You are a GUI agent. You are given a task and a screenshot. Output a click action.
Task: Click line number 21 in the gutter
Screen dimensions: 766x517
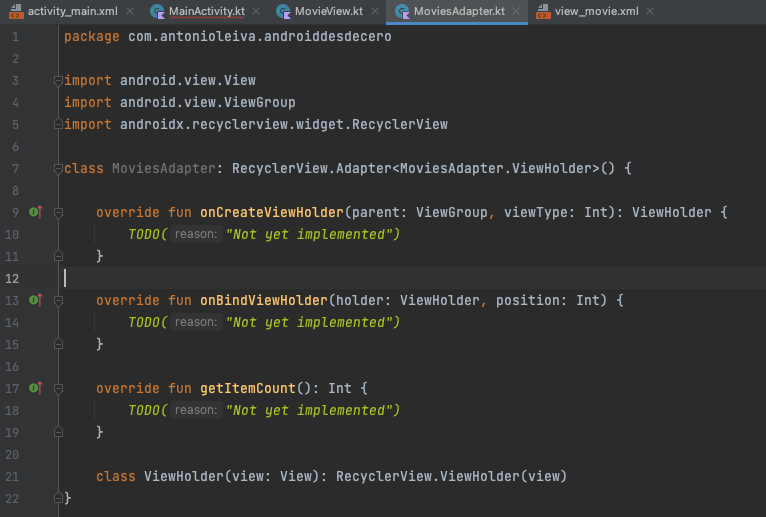[x=12, y=476]
